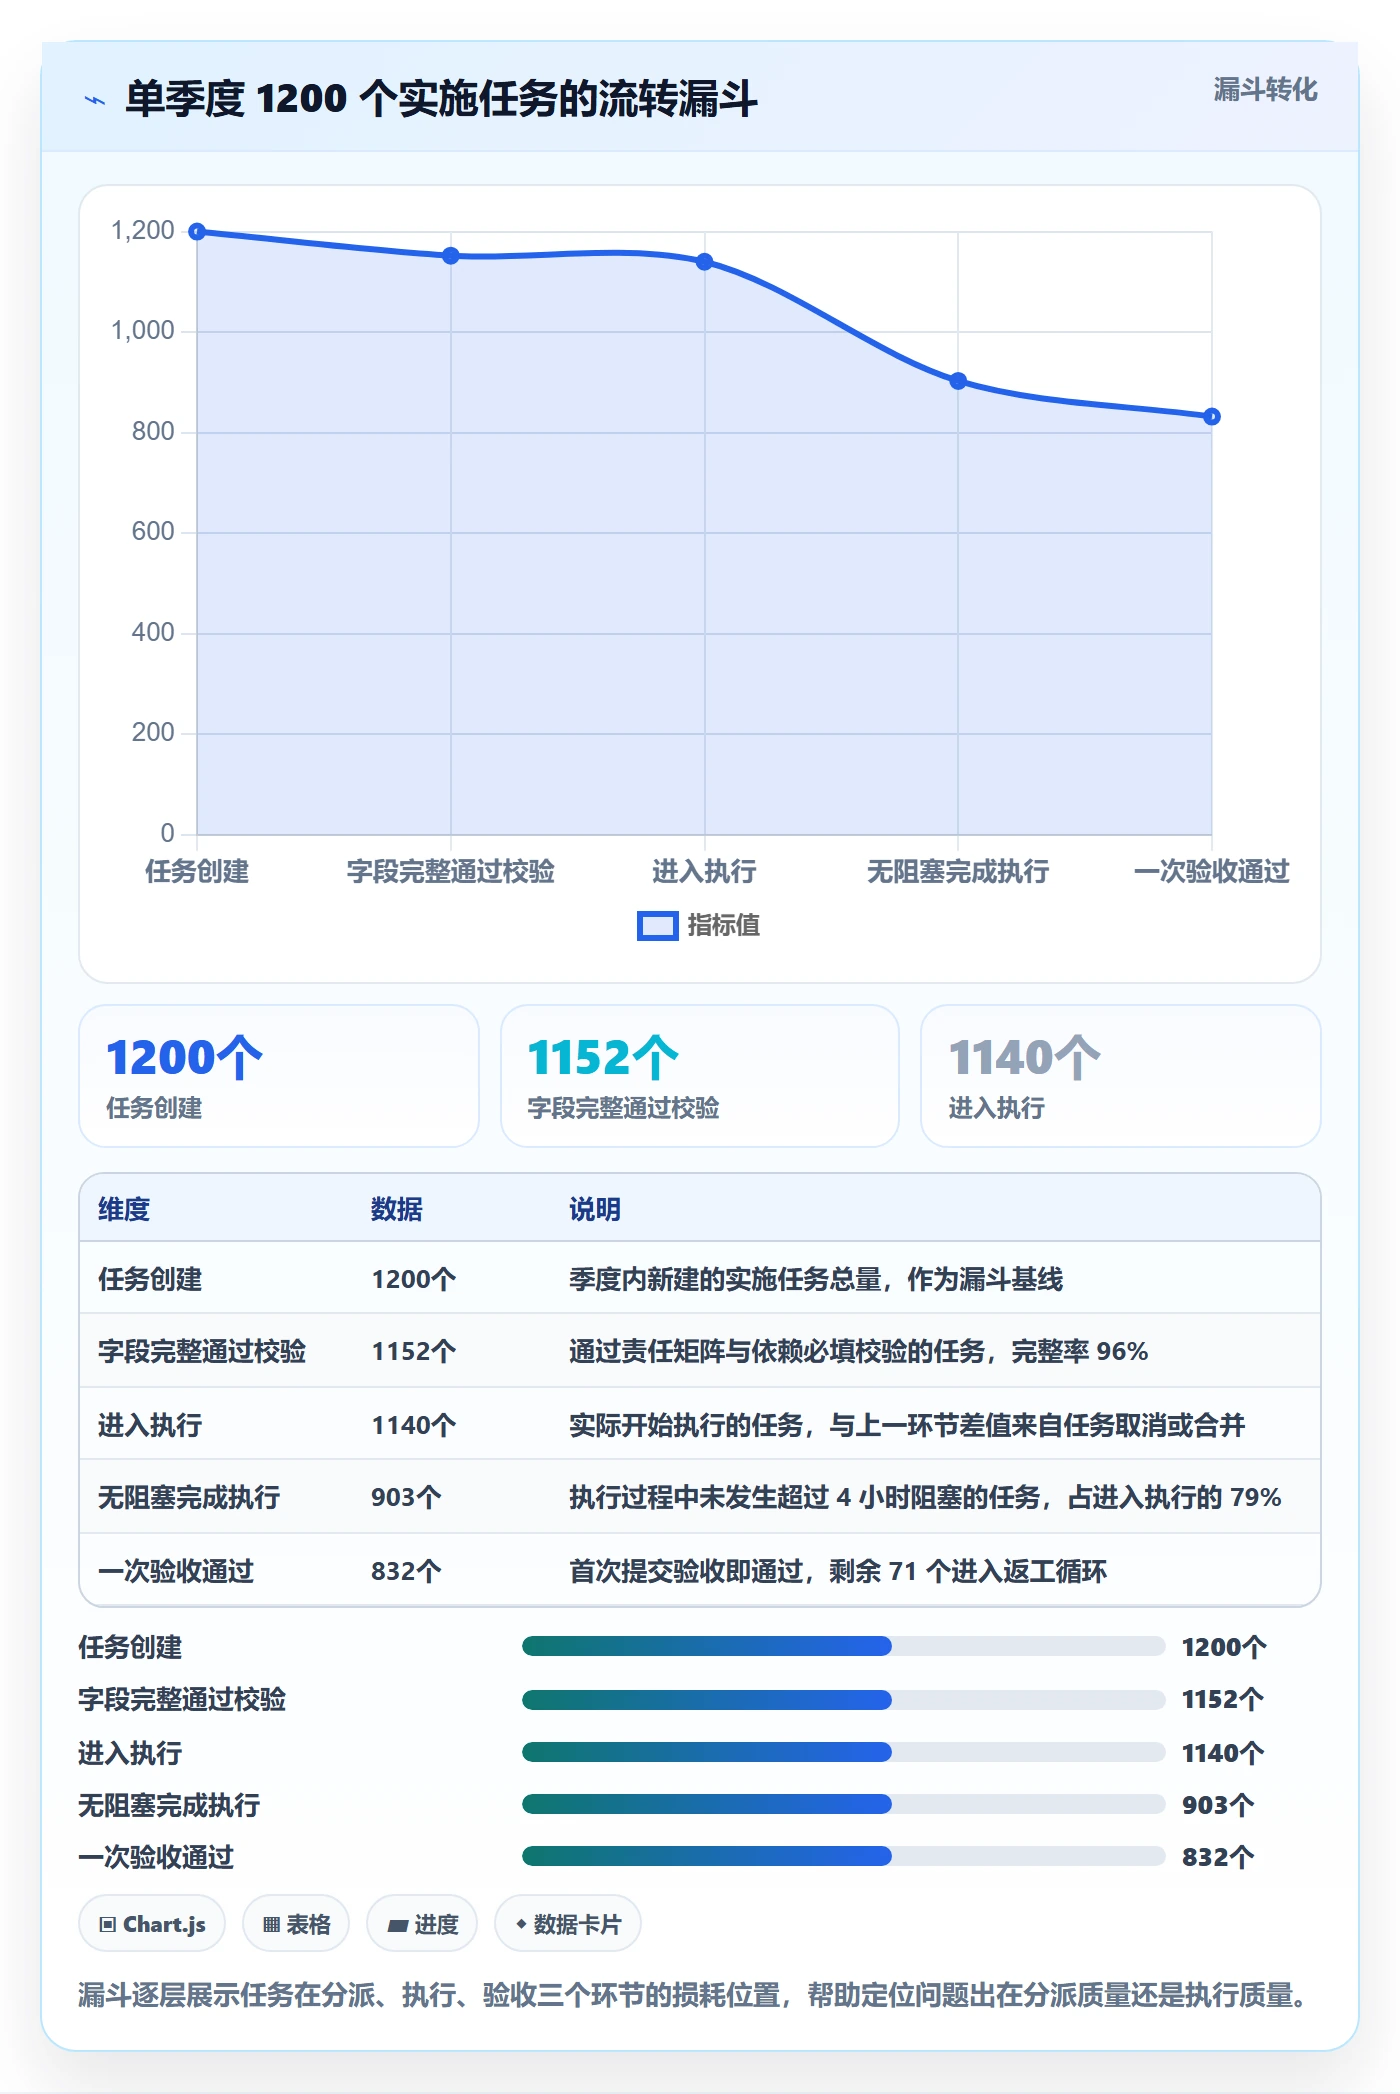Click the Chart.js tag chip

152,1924
